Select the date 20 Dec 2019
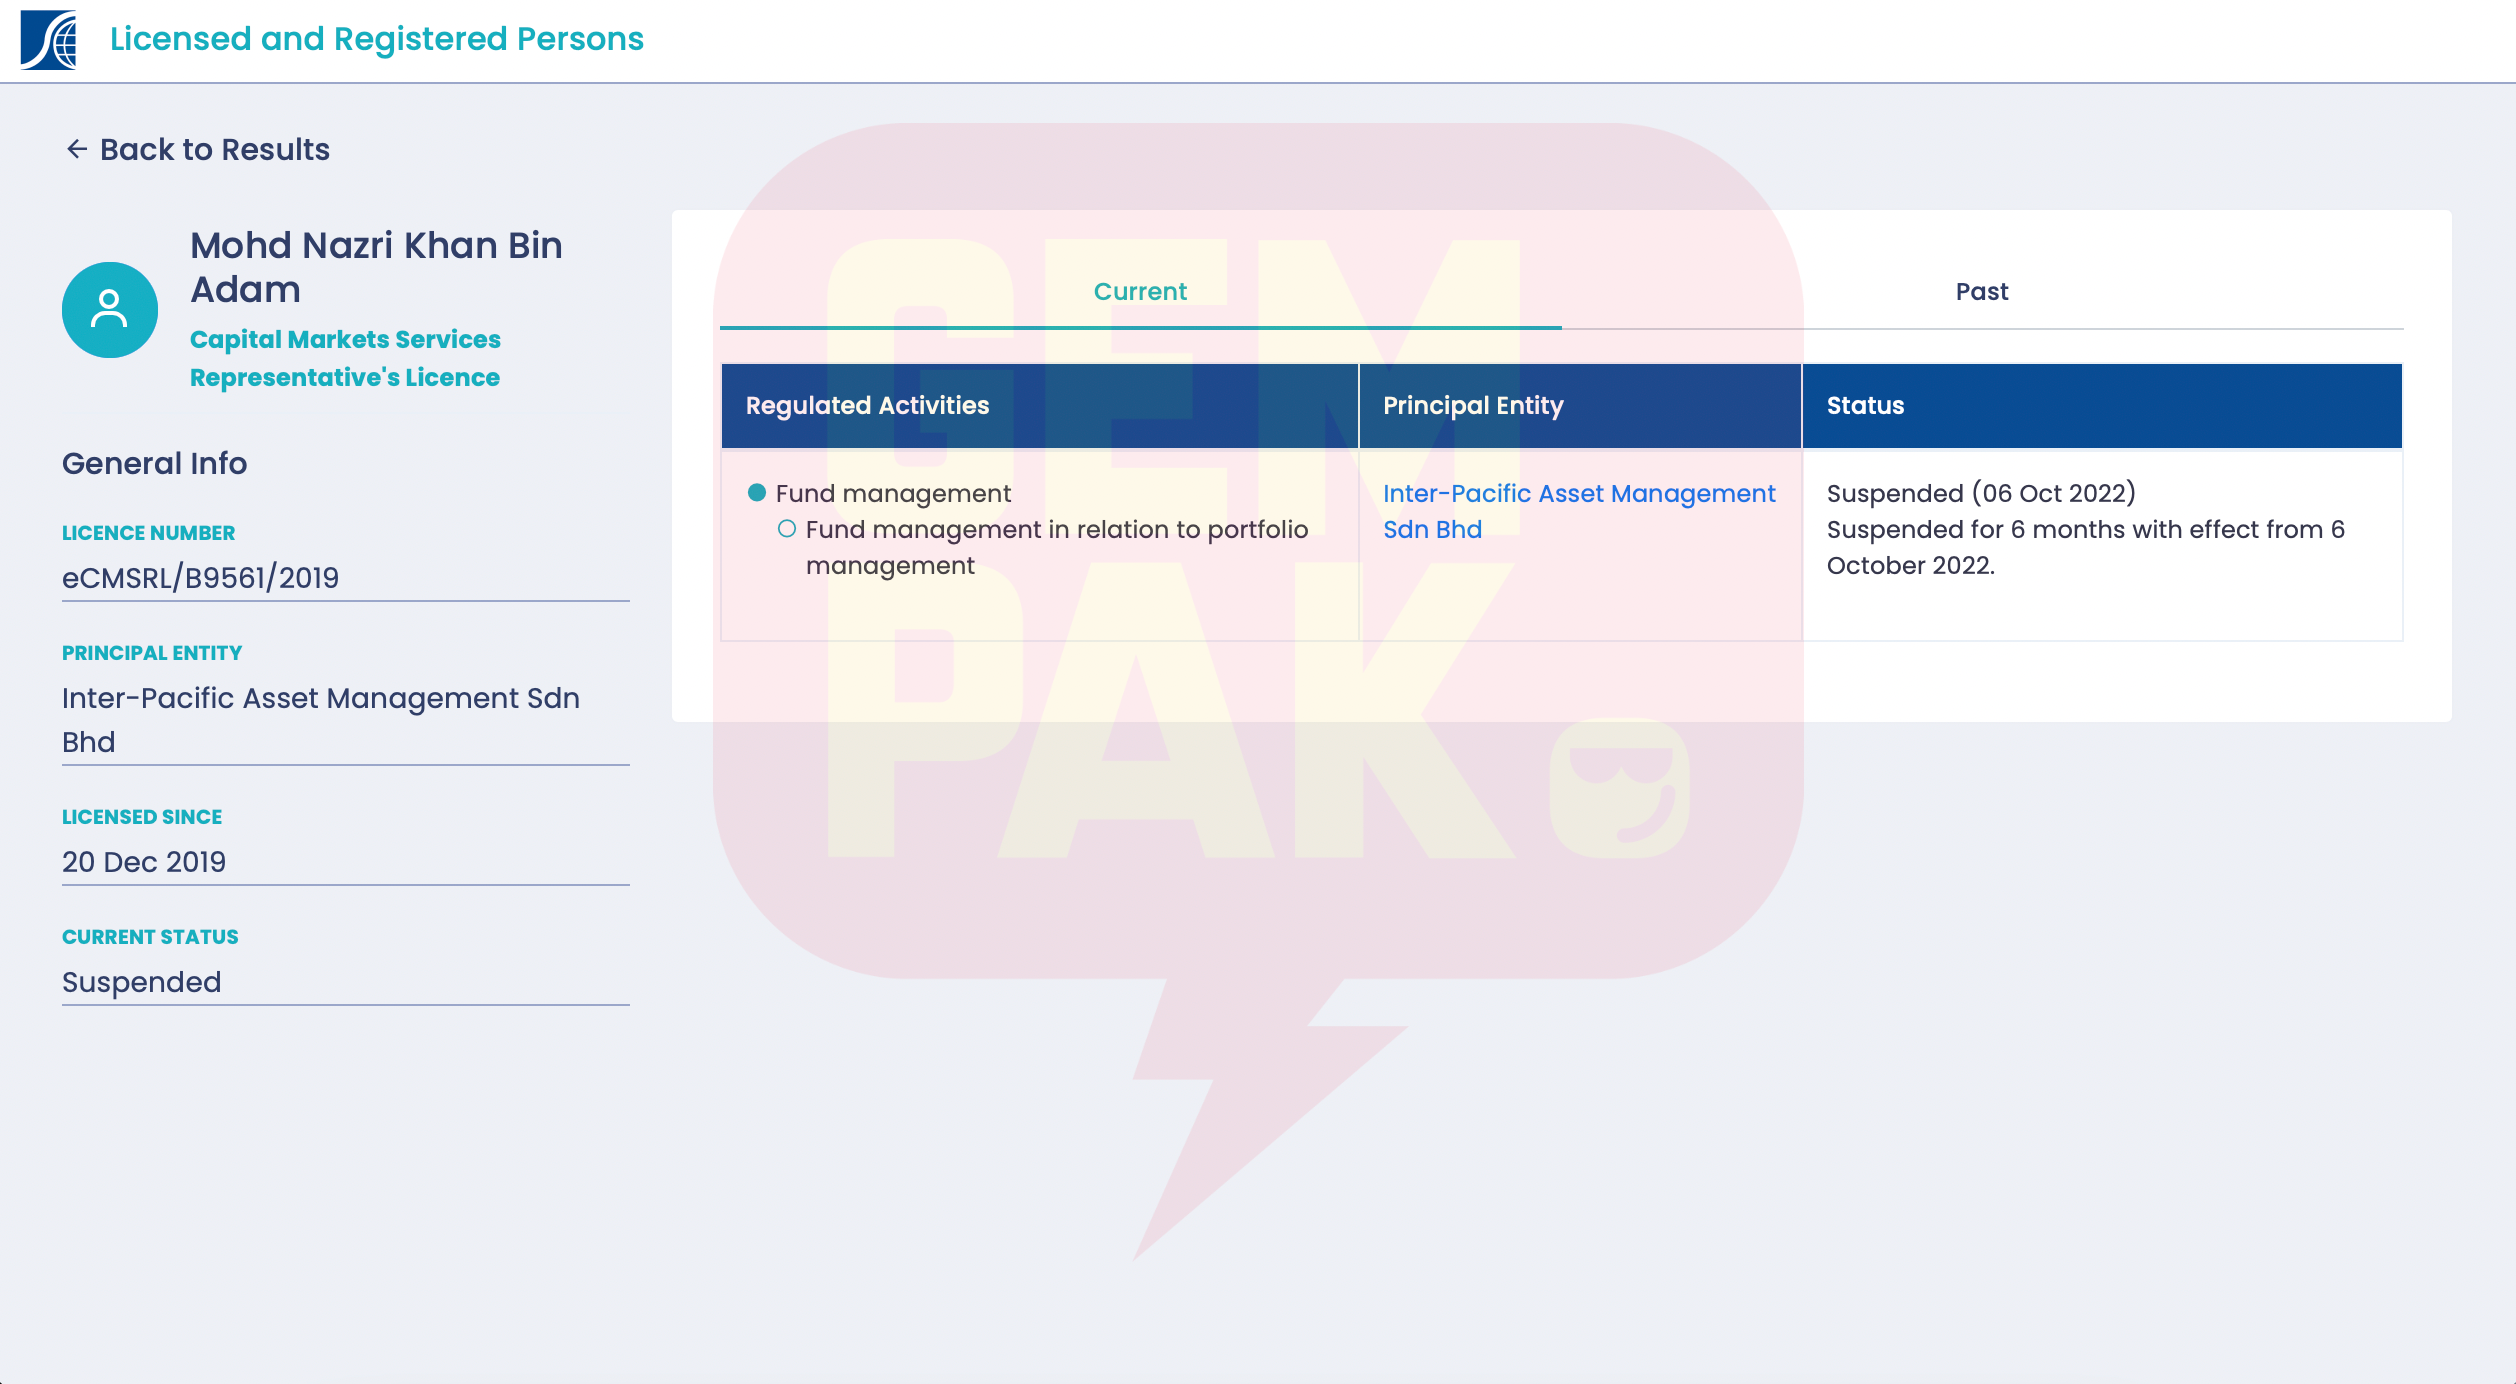Screen dimensions: 2516x1384 point(144,862)
